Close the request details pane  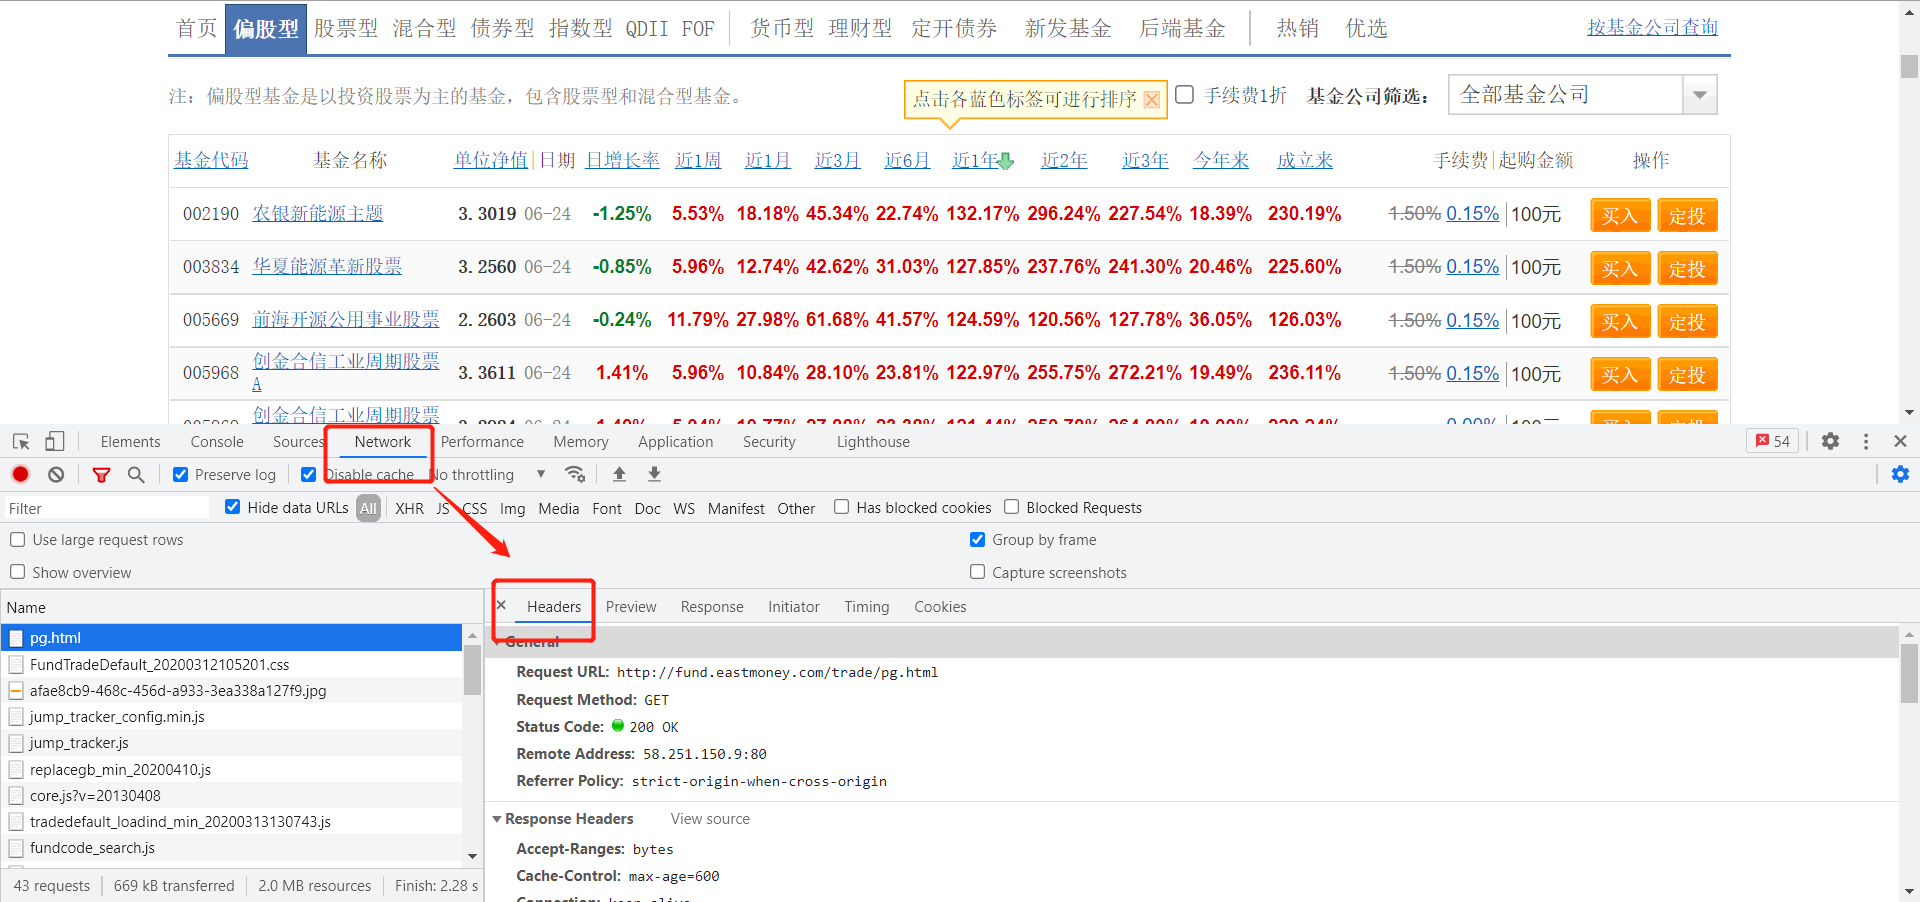pos(502,605)
